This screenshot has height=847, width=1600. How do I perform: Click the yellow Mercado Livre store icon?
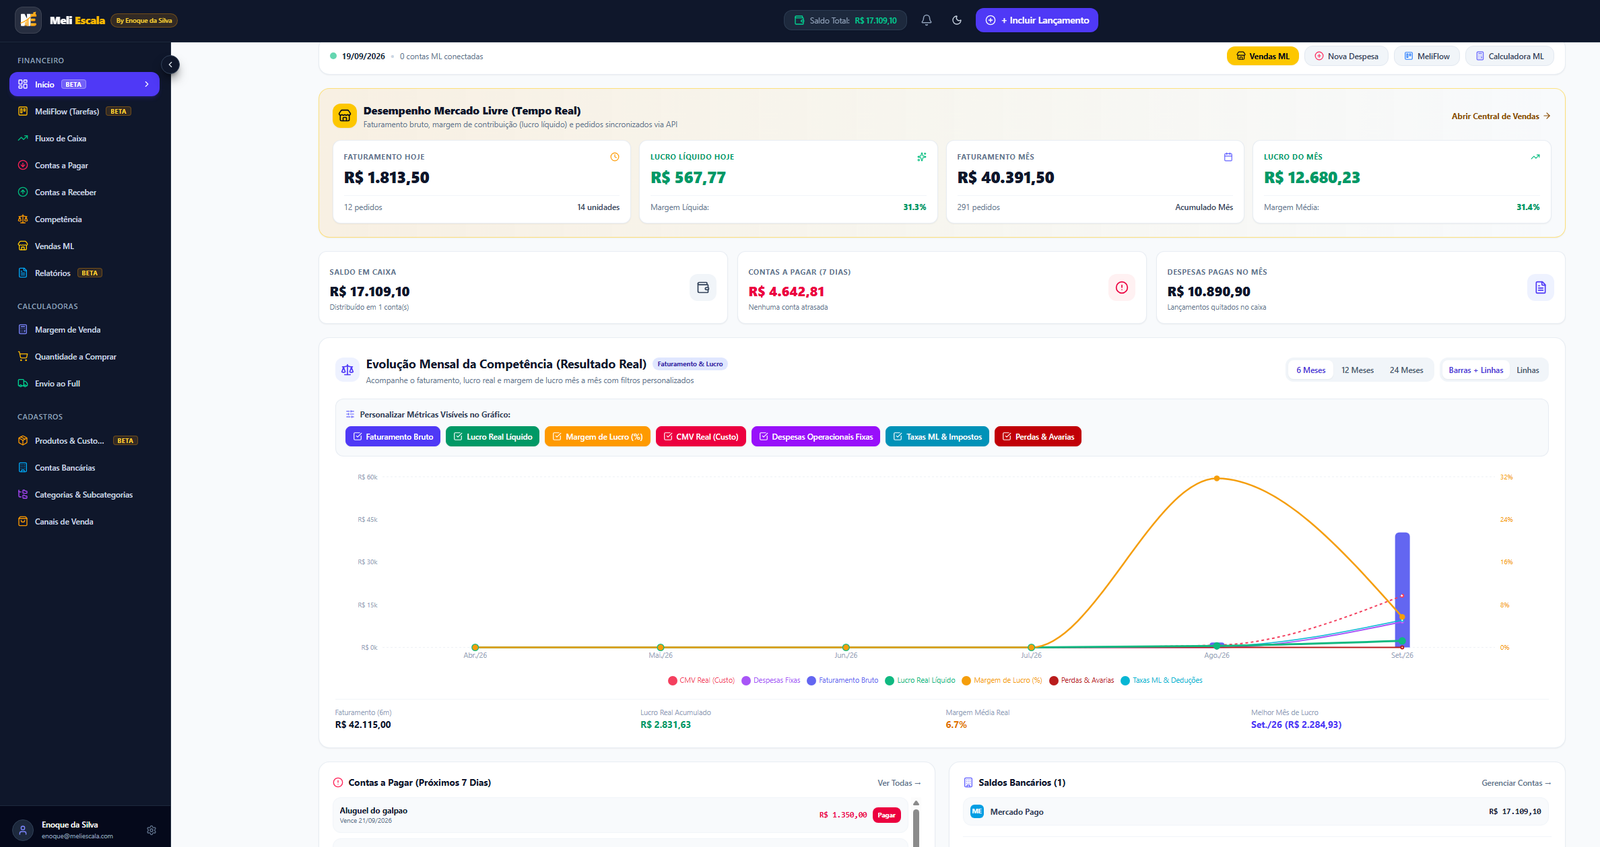tap(344, 116)
